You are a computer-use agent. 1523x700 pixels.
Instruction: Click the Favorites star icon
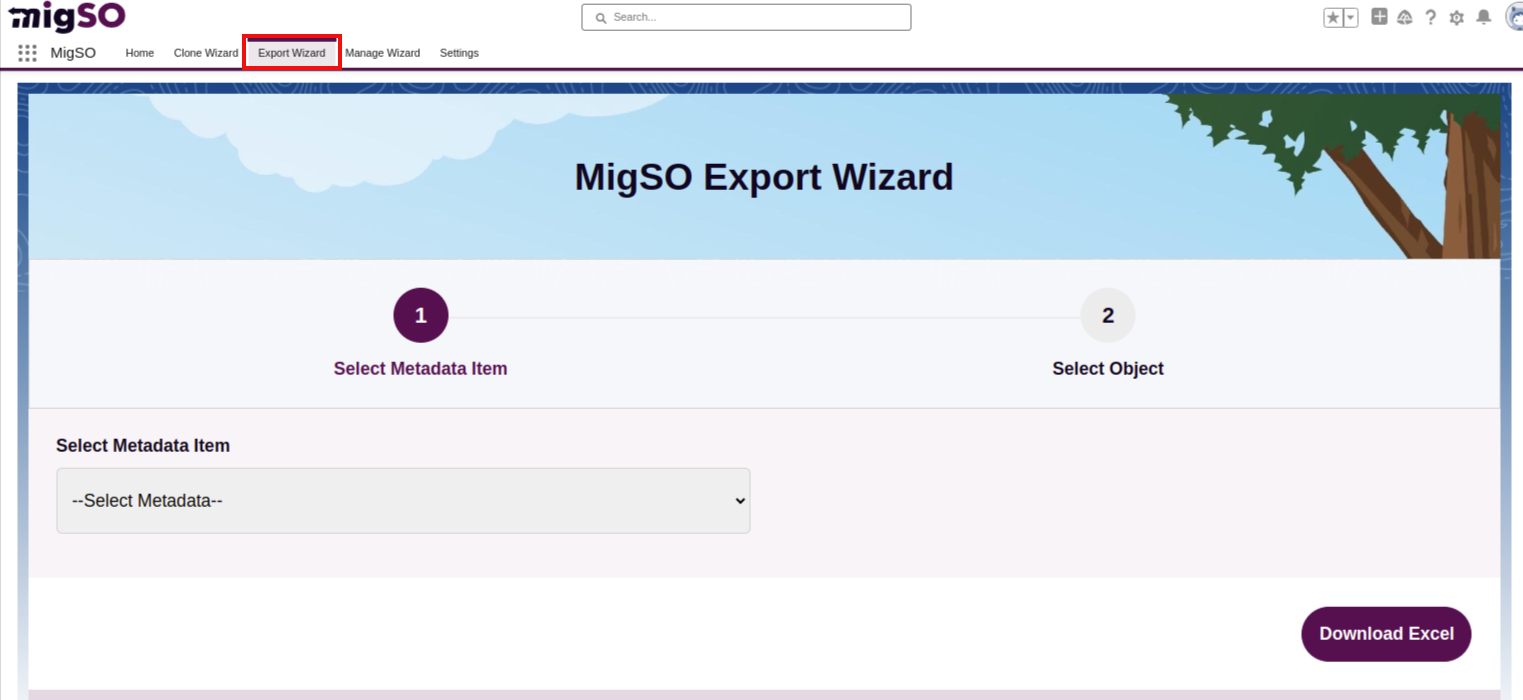point(1333,18)
